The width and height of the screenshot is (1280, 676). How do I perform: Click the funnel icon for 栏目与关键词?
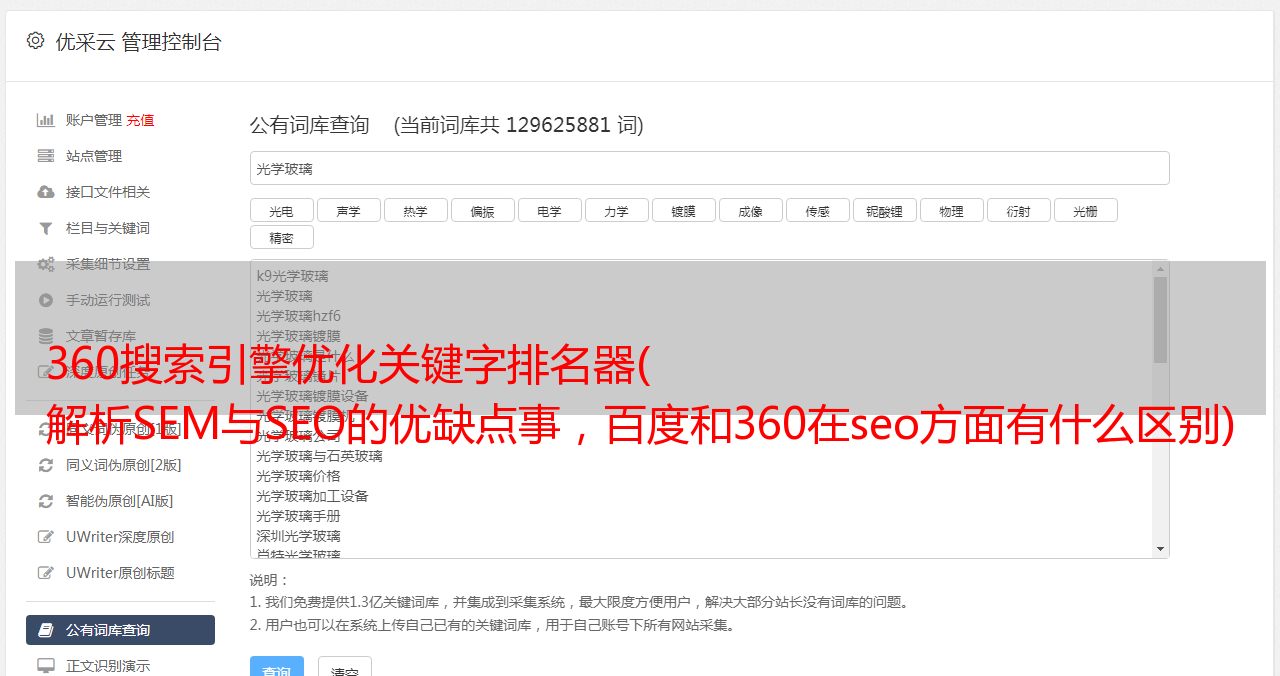46,228
